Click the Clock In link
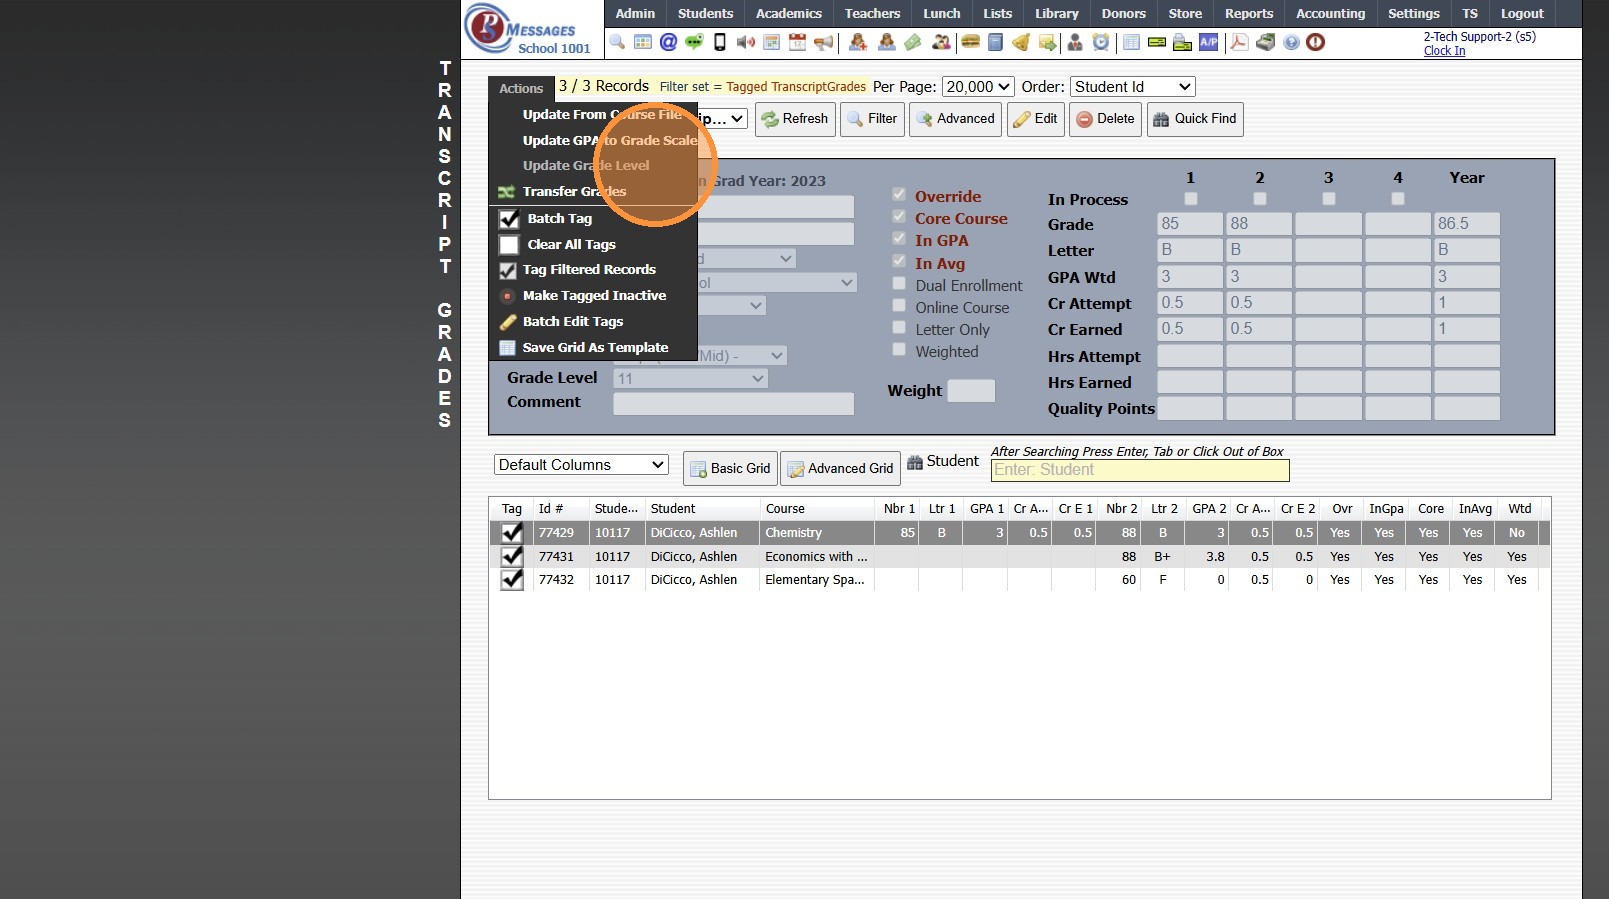 (x=1444, y=51)
